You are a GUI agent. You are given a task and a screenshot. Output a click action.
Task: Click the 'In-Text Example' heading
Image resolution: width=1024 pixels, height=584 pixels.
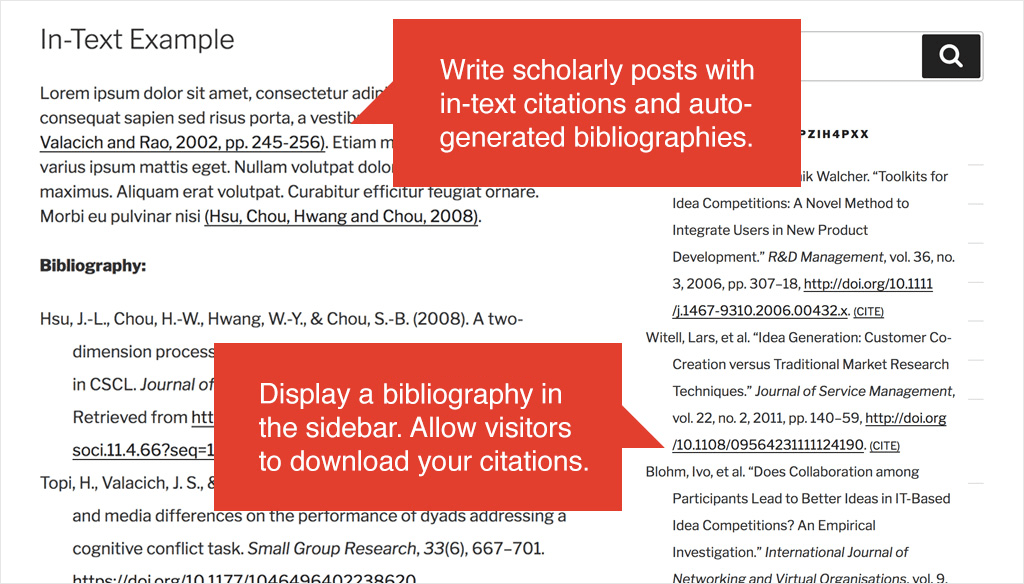[137, 40]
